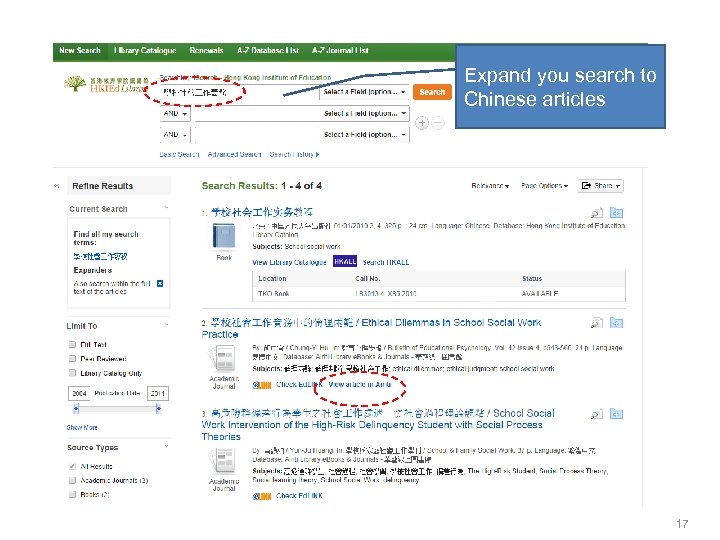Add third result to folder
The image size is (720, 540).
pos(616,414)
